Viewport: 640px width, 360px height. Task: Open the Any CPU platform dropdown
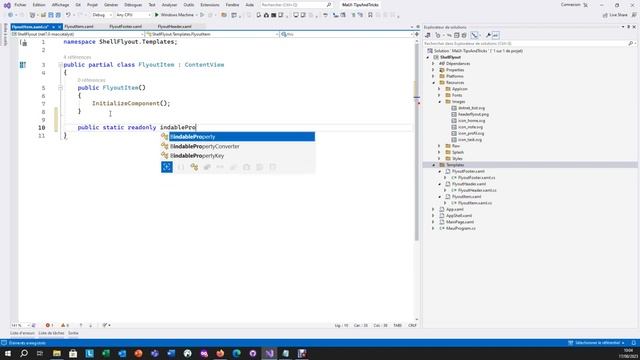[x=133, y=15]
